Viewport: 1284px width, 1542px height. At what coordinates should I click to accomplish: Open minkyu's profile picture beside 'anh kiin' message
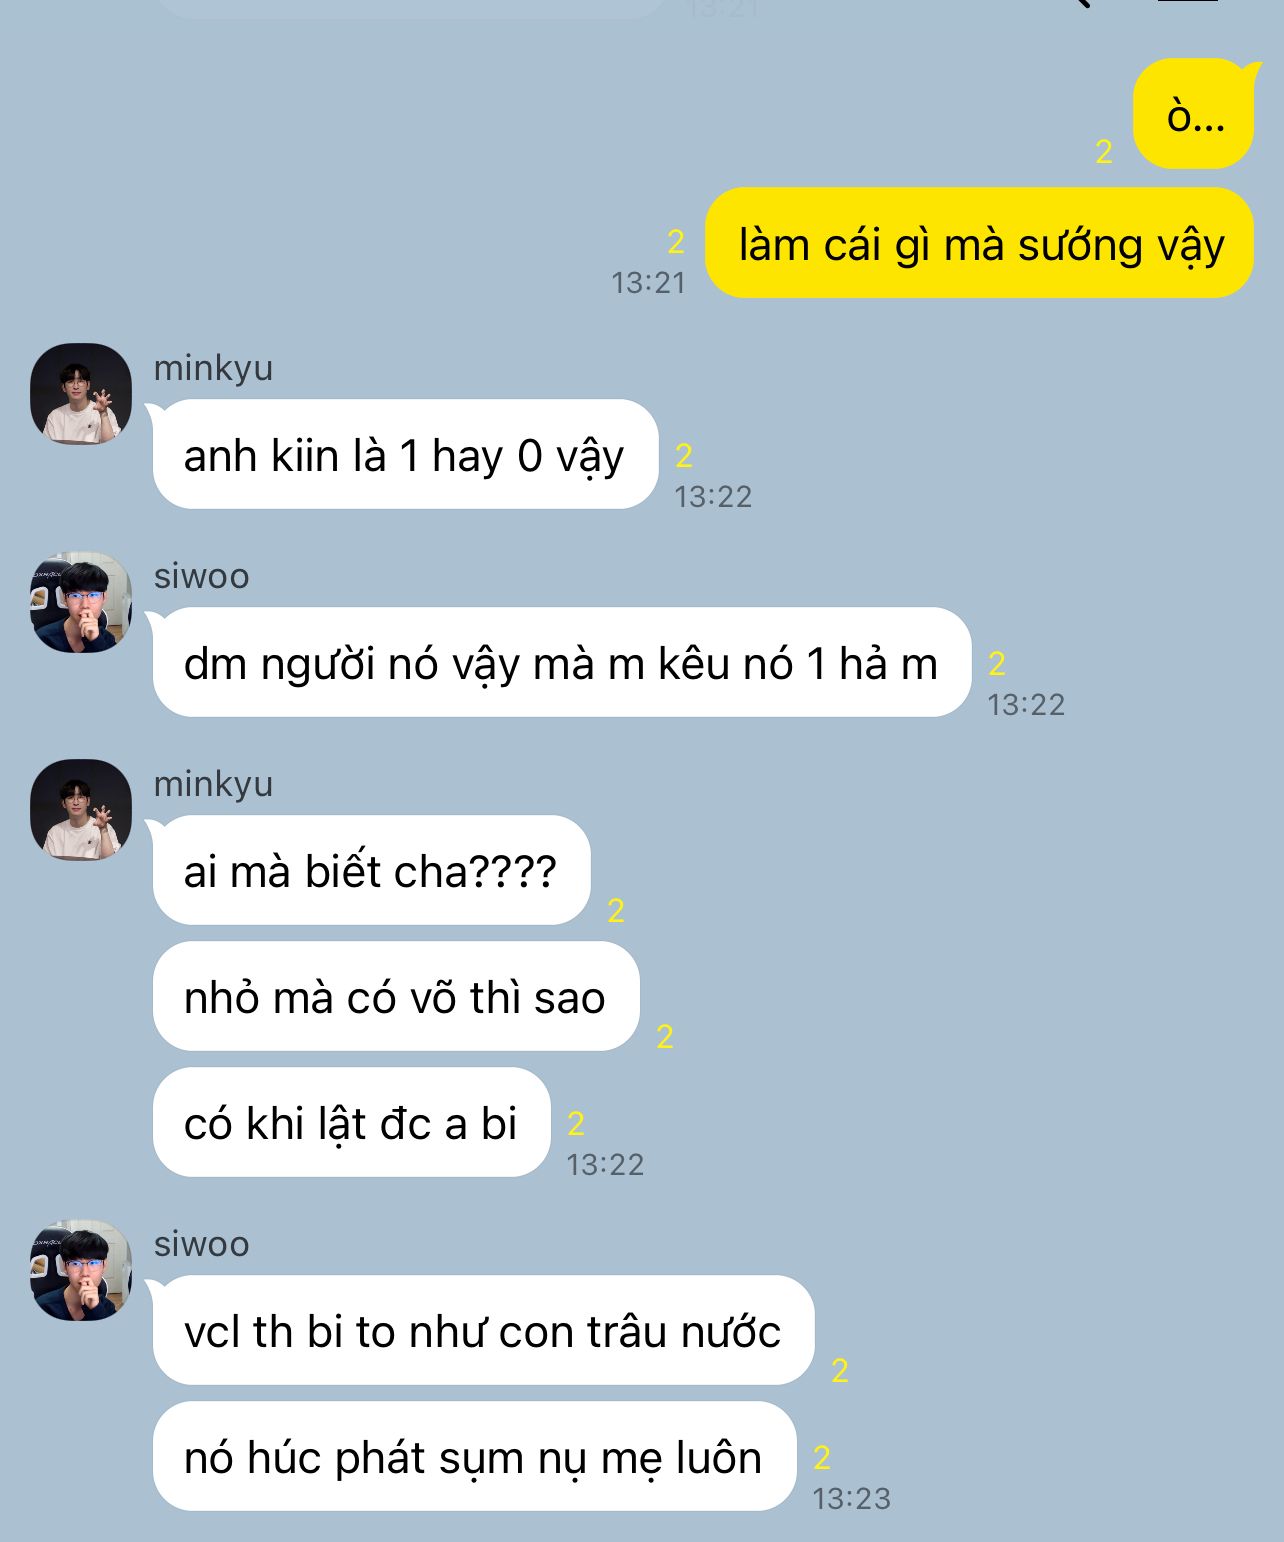(81, 394)
